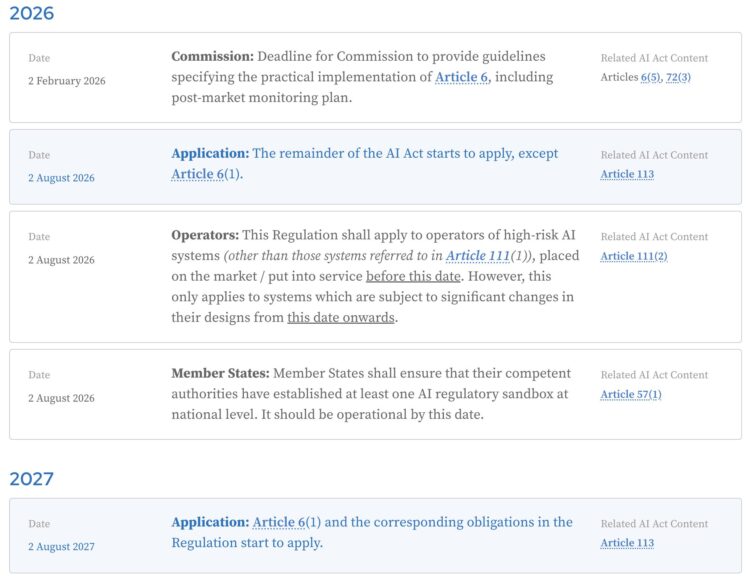This screenshot has width=750, height=578.
Task: Click the bold 'Commission:' label
Action: click(x=212, y=56)
